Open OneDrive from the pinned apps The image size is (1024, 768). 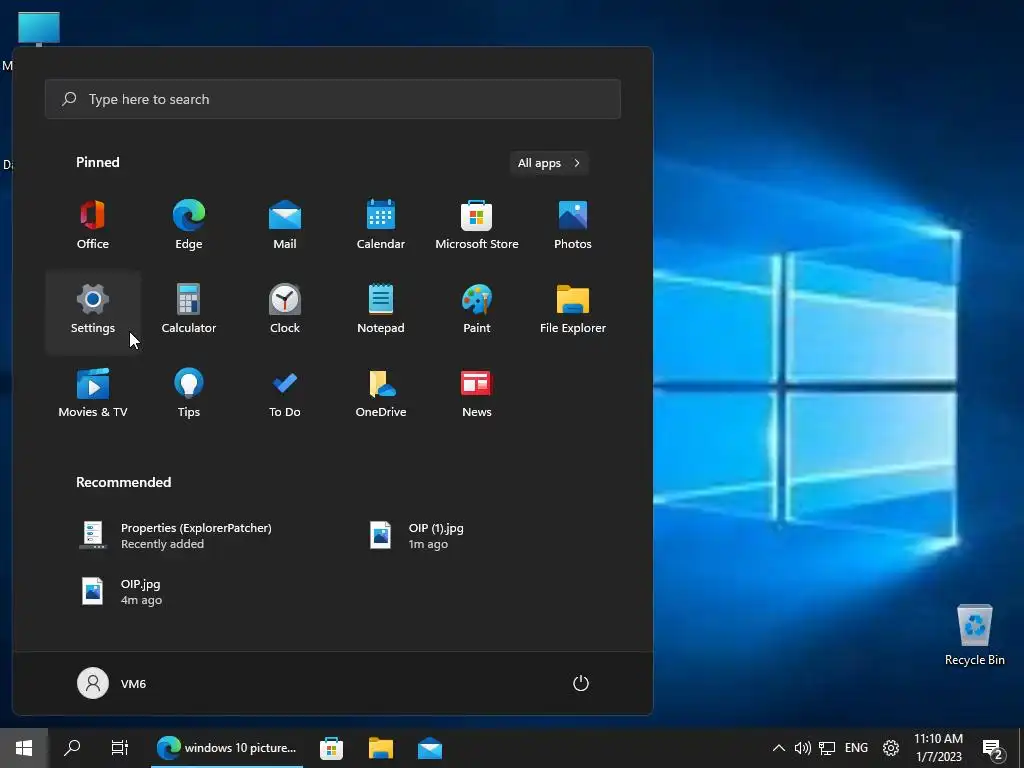(x=381, y=393)
